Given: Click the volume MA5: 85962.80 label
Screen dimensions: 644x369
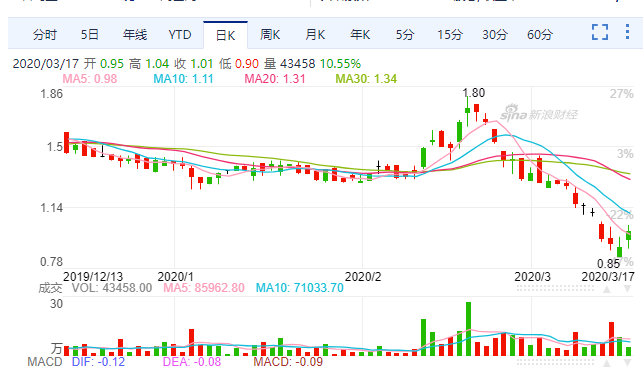Looking at the screenshot, I should point(204,288).
